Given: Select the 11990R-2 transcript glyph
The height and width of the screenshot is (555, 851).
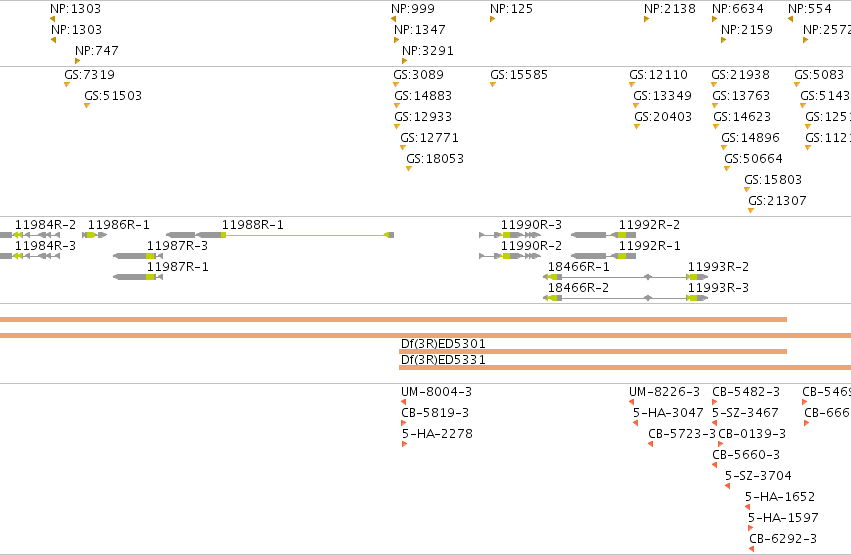Looking at the screenshot, I should click(x=510, y=256).
